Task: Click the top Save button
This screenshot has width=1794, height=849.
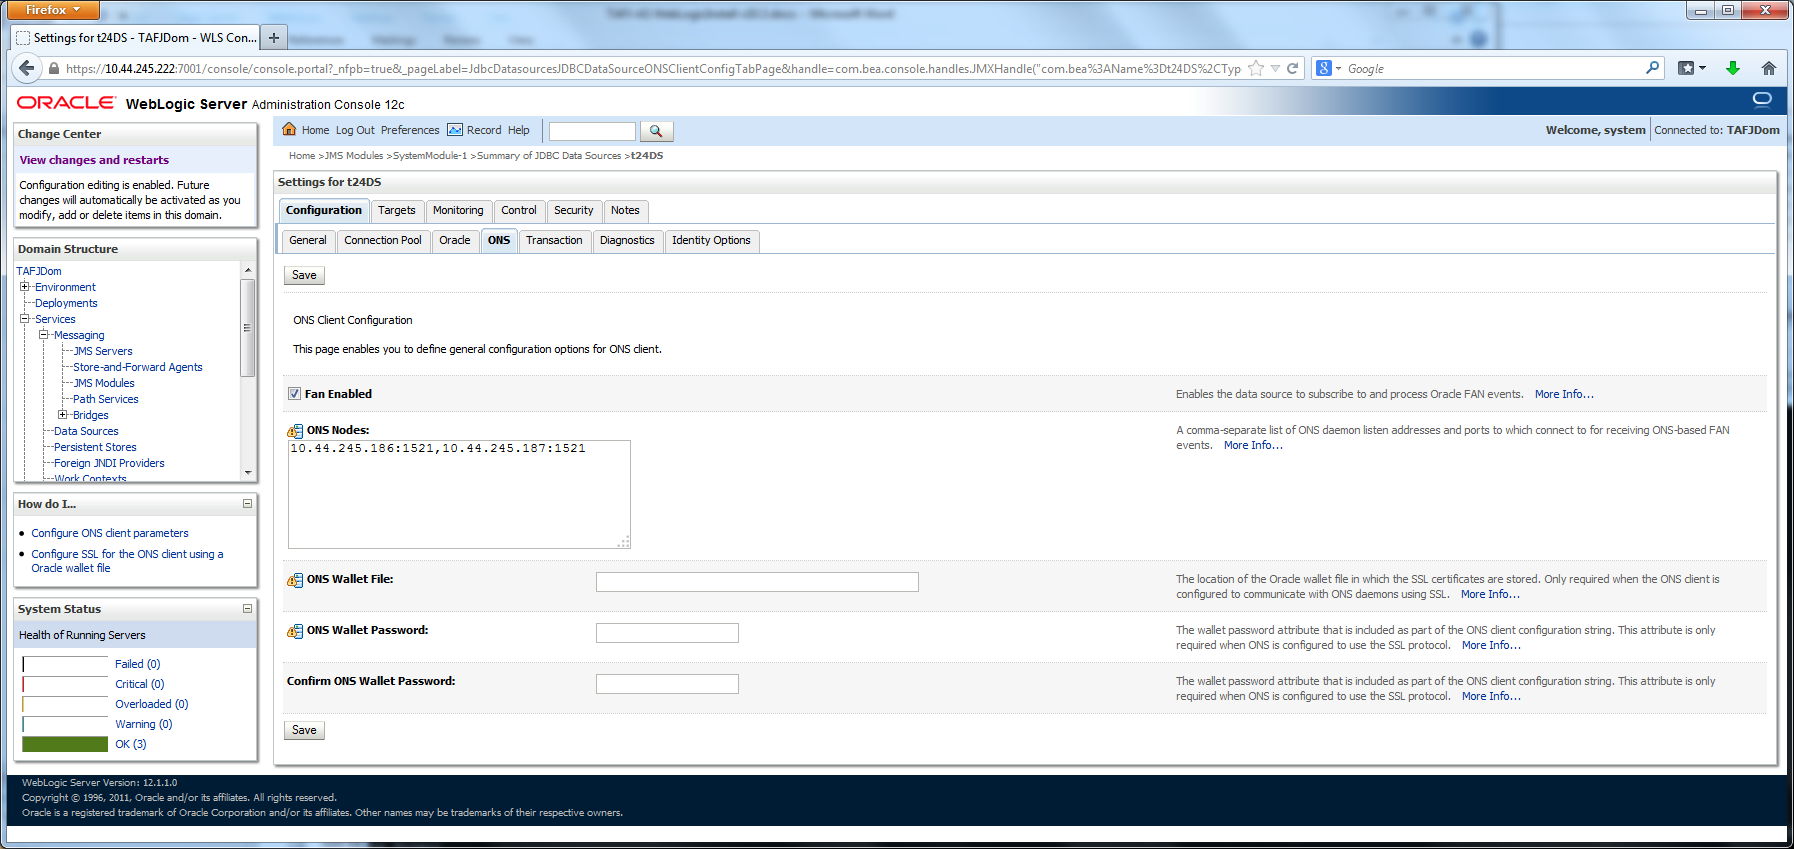Action: coord(304,275)
